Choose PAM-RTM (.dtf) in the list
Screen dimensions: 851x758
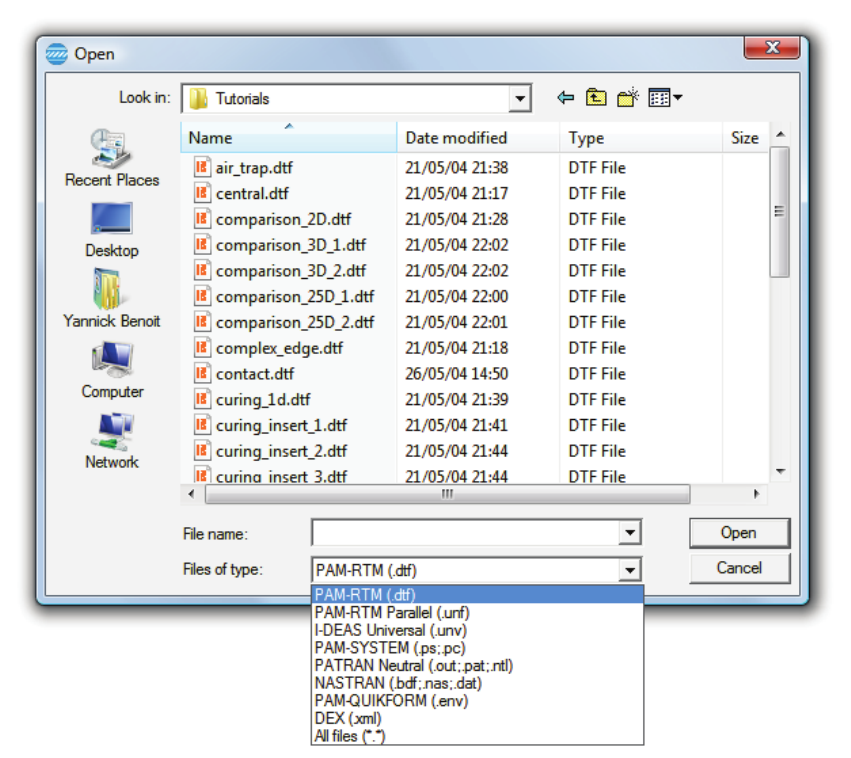[478, 595]
